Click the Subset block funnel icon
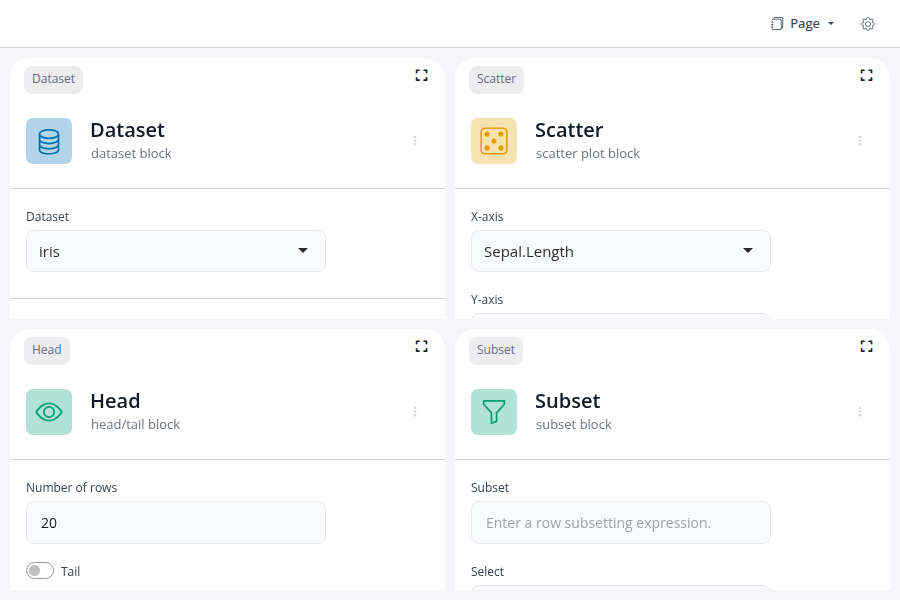Image resolution: width=900 pixels, height=600 pixels. pos(494,412)
